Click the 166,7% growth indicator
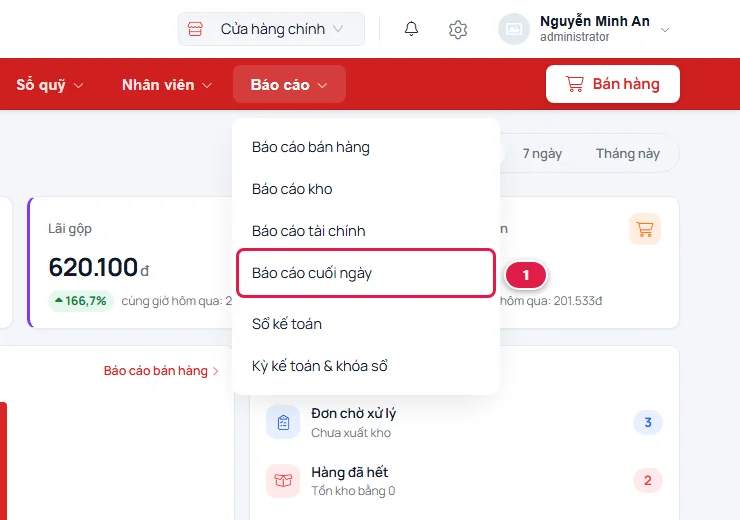 click(x=81, y=301)
